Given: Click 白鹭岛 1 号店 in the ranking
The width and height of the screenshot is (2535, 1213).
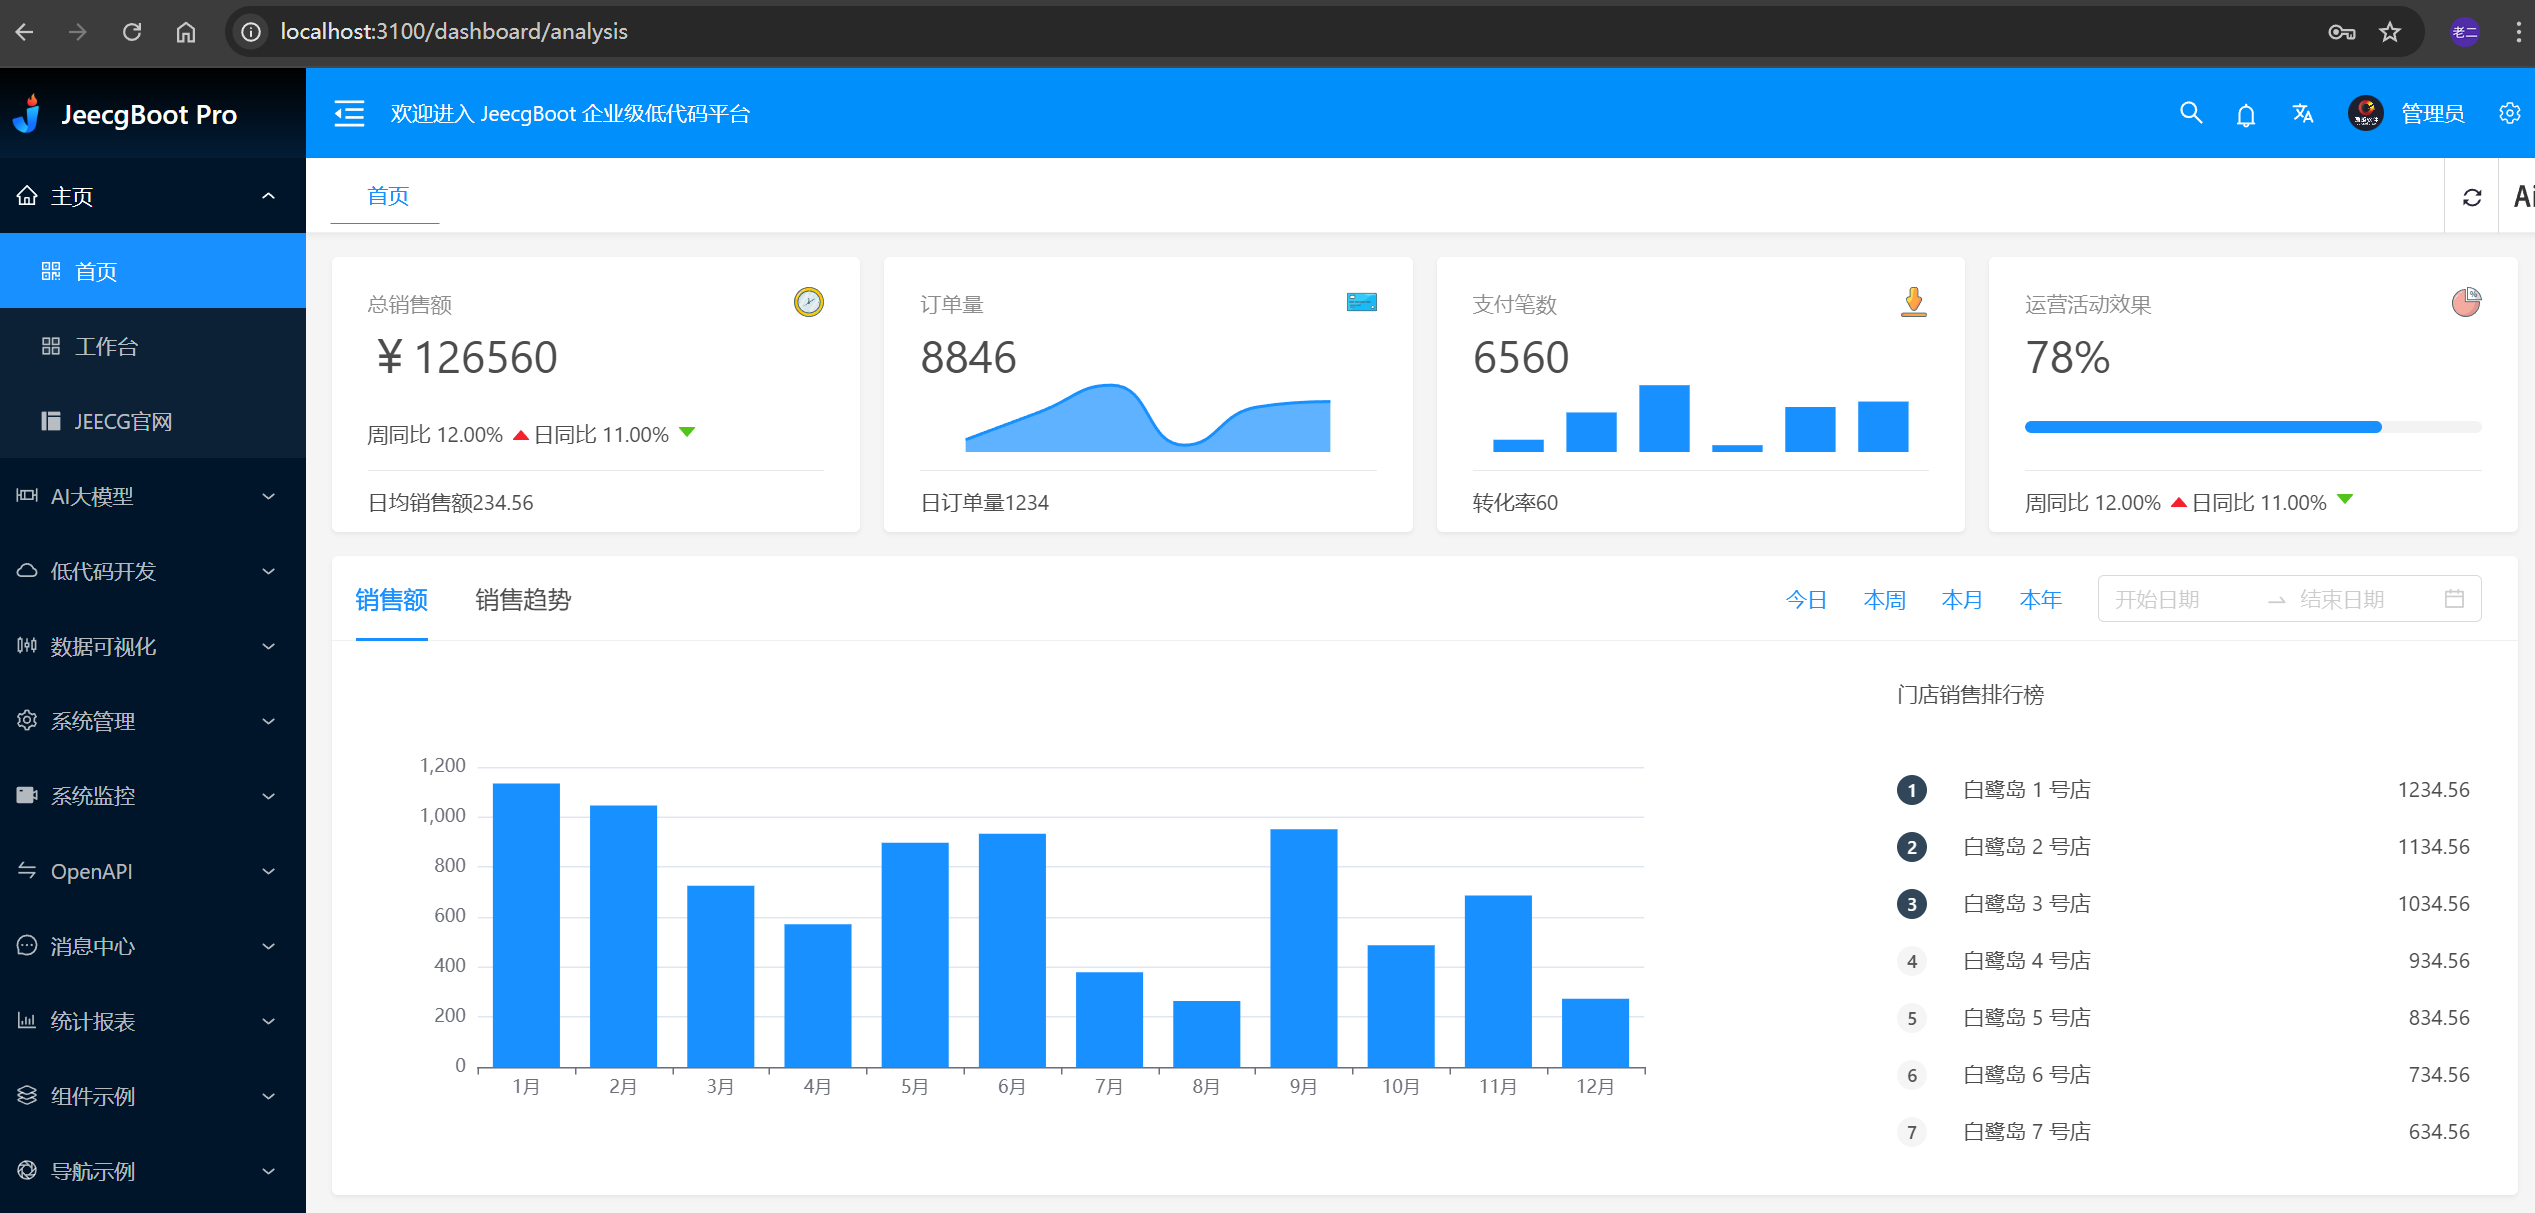Looking at the screenshot, I should [2026, 790].
